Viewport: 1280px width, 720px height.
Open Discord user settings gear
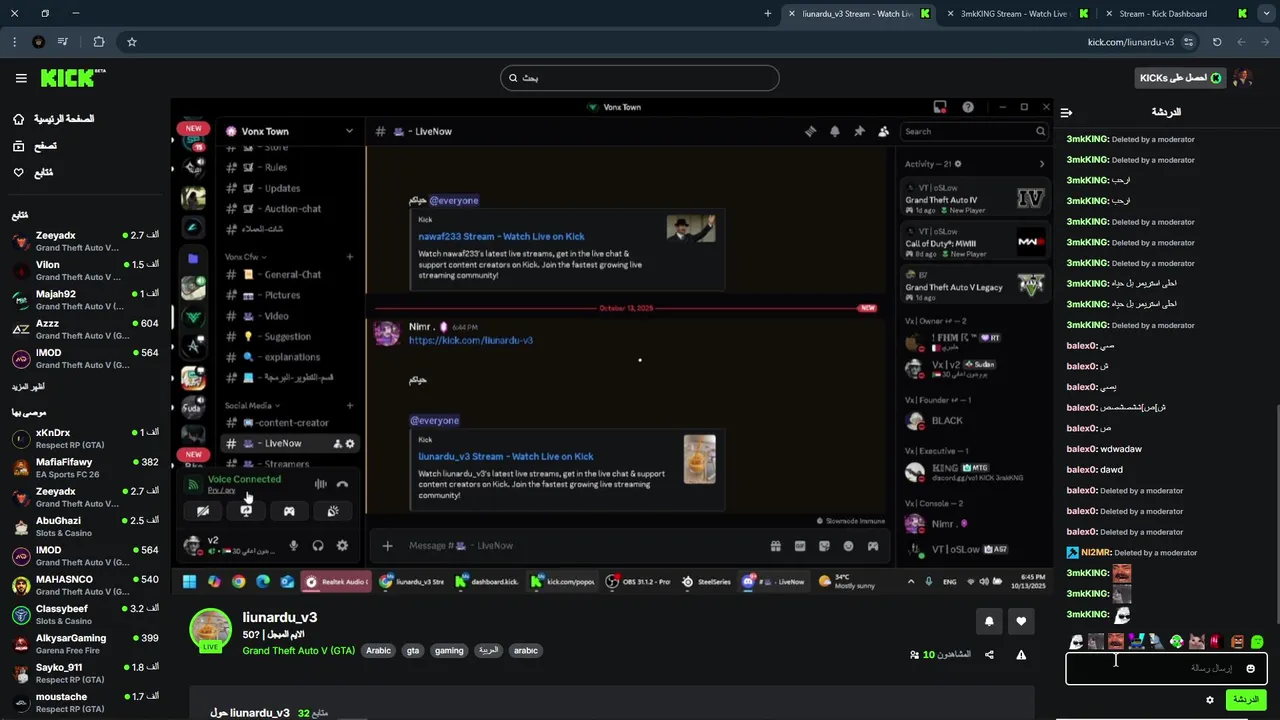coord(342,546)
